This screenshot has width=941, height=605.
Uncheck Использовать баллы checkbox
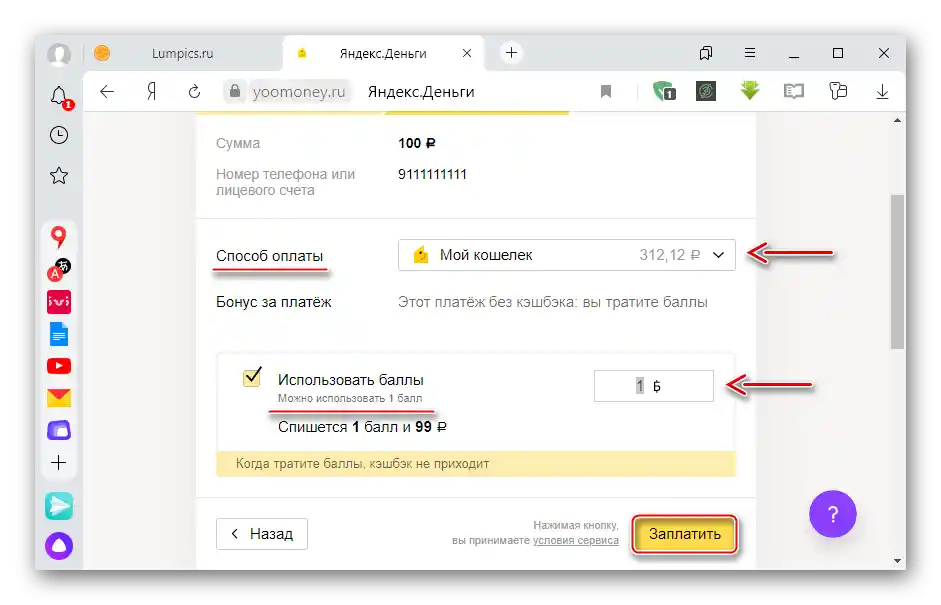[x=252, y=377]
